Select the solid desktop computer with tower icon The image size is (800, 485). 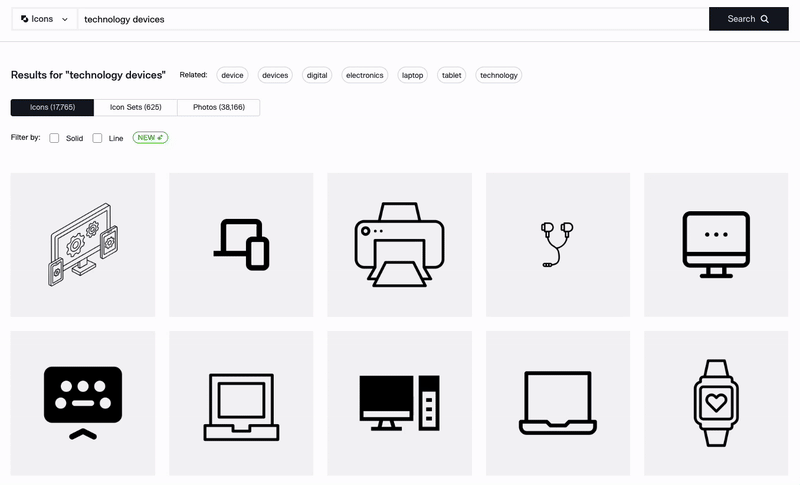coord(399,403)
